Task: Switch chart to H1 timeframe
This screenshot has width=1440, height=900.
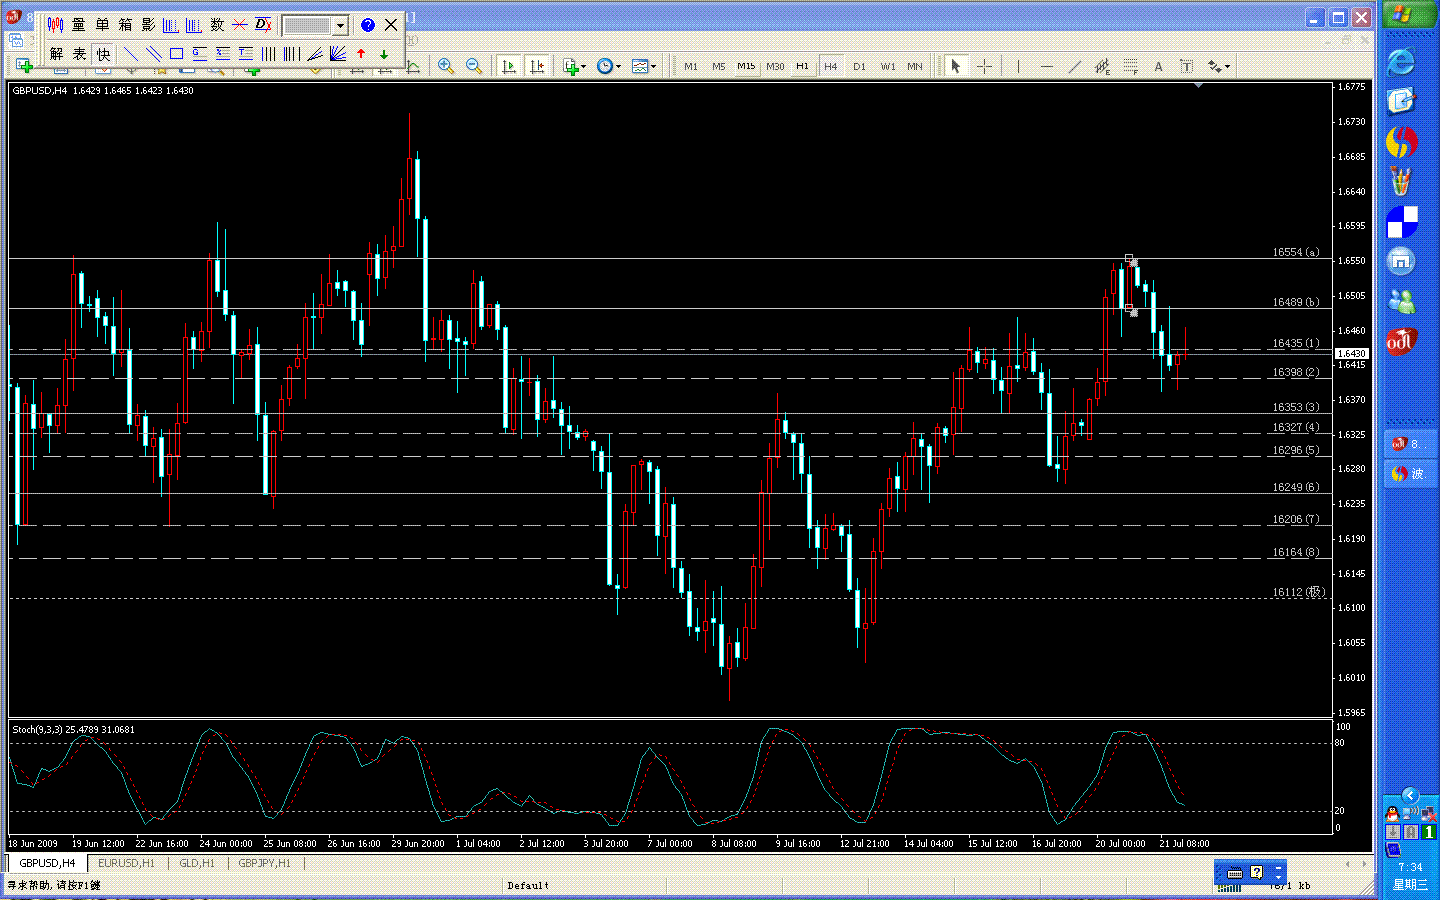Action: tap(803, 66)
